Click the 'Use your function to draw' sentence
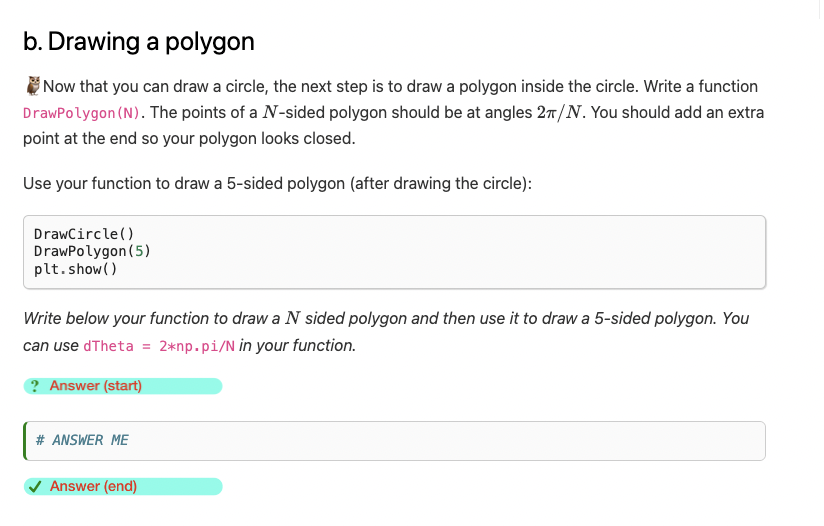The height and width of the screenshot is (526, 824). coord(277,183)
